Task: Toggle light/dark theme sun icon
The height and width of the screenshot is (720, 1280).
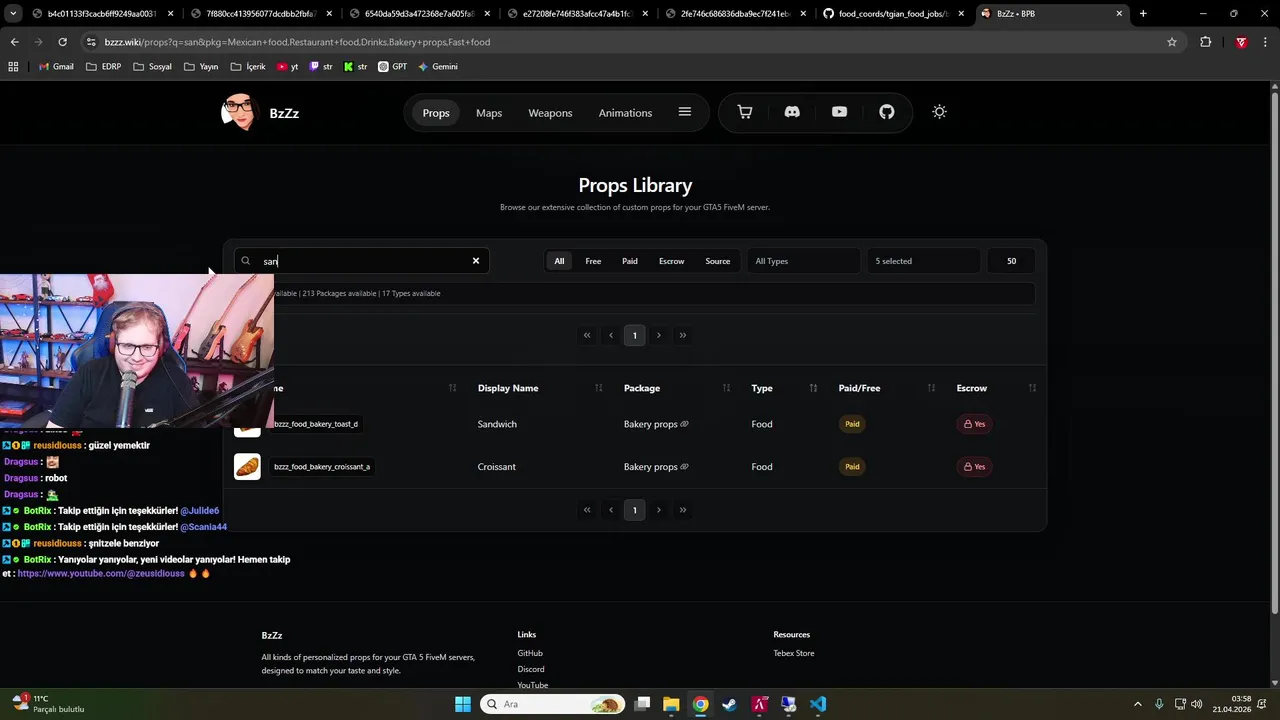Action: [x=939, y=112]
